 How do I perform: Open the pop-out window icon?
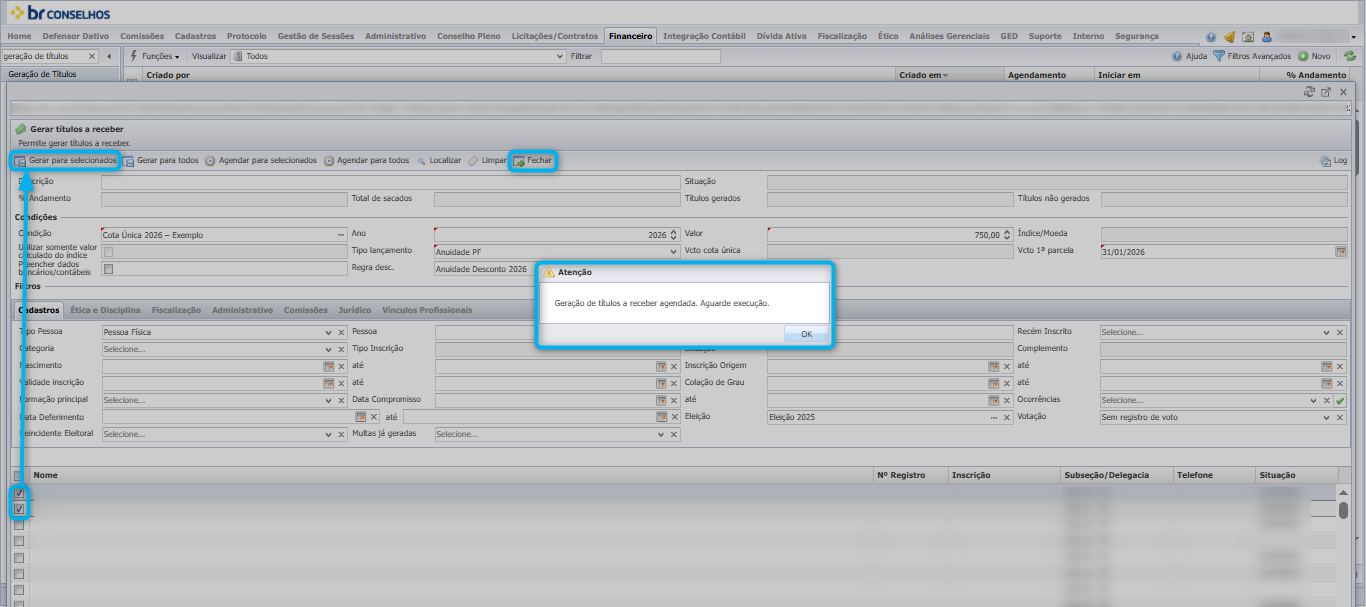(x=1326, y=91)
